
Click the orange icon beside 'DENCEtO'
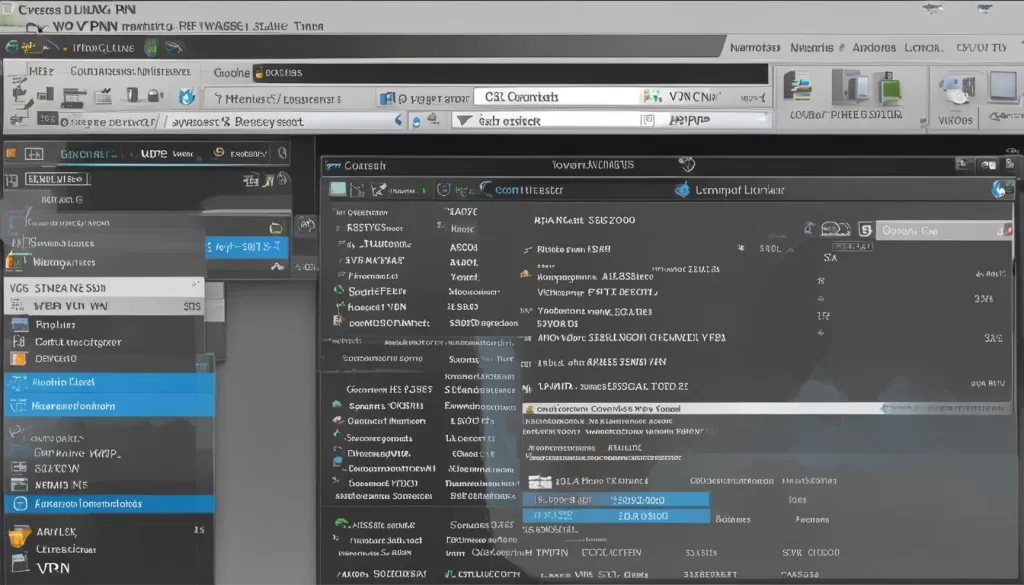[18, 358]
